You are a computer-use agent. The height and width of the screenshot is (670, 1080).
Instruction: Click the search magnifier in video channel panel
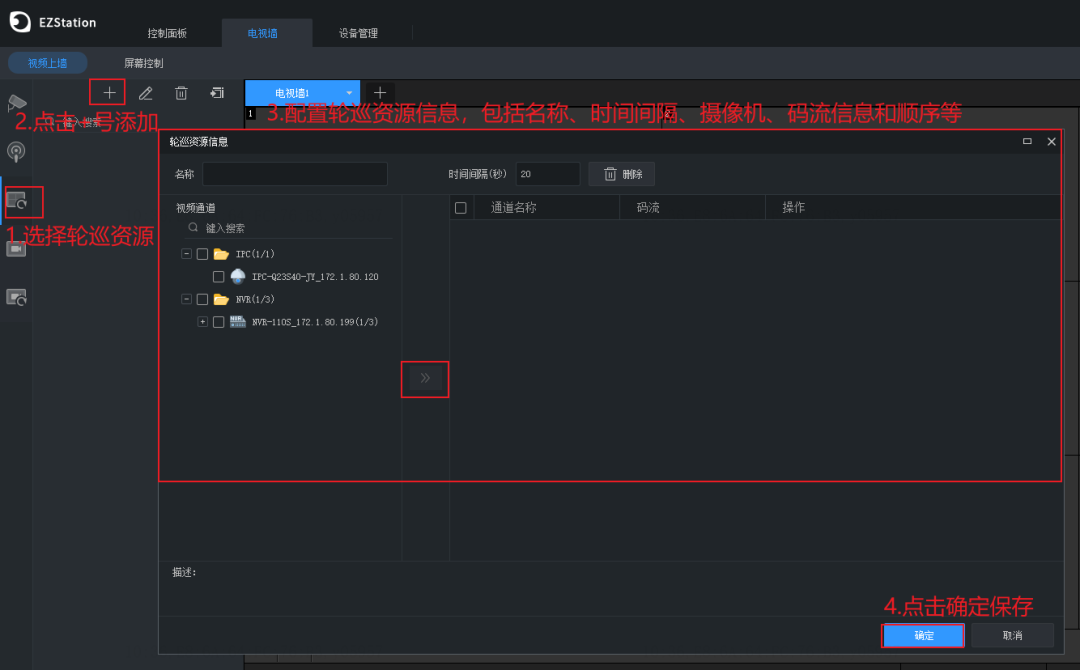click(194, 227)
